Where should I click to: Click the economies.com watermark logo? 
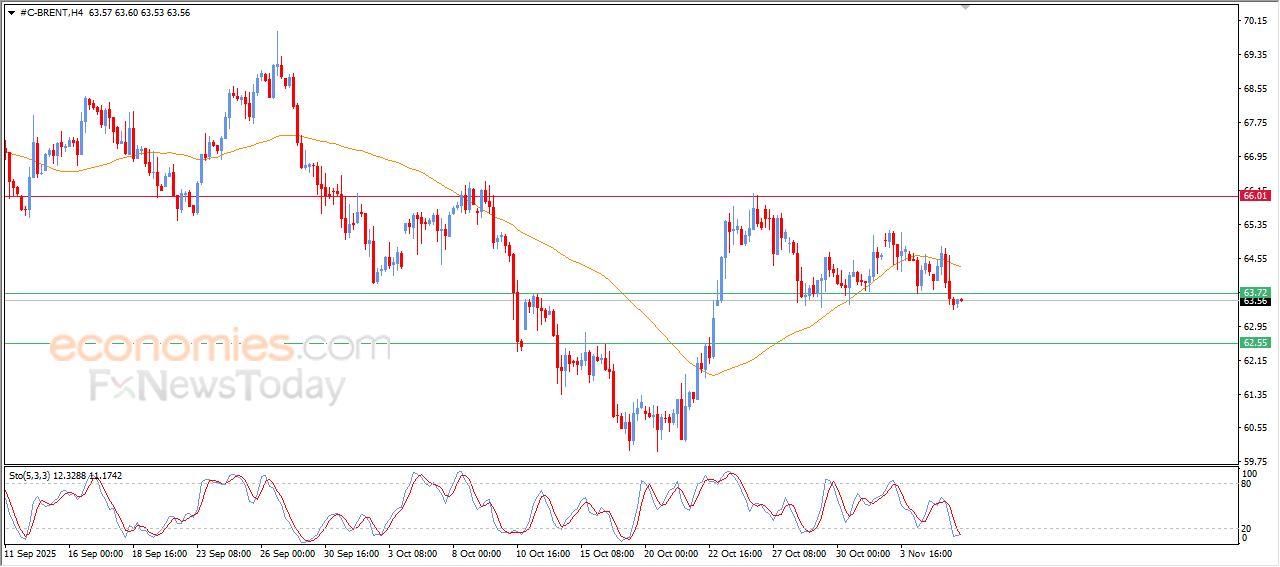click(220, 347)
